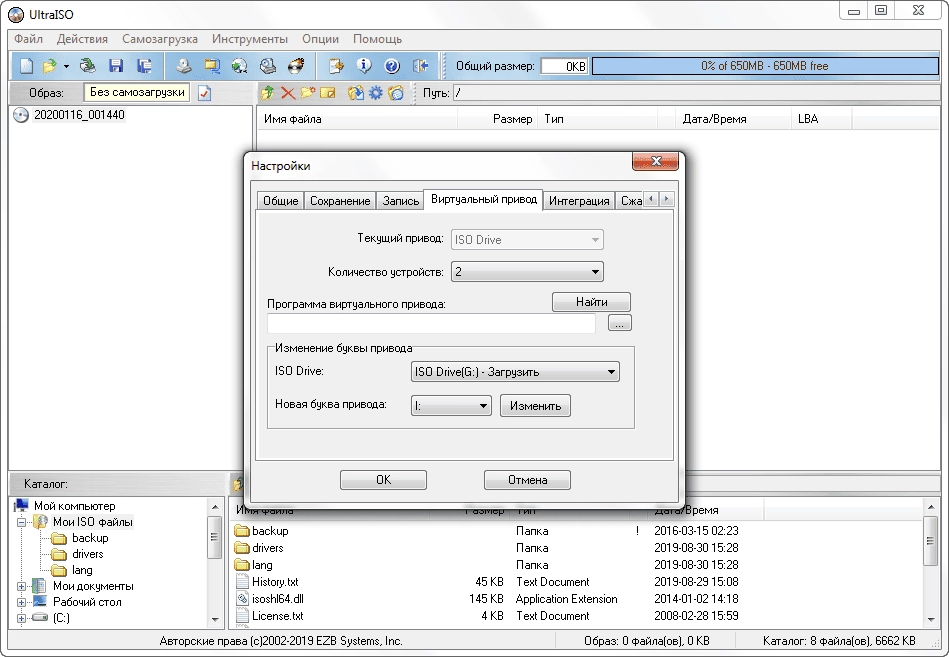Create a new image with toolbar New icon

[27, 66]
